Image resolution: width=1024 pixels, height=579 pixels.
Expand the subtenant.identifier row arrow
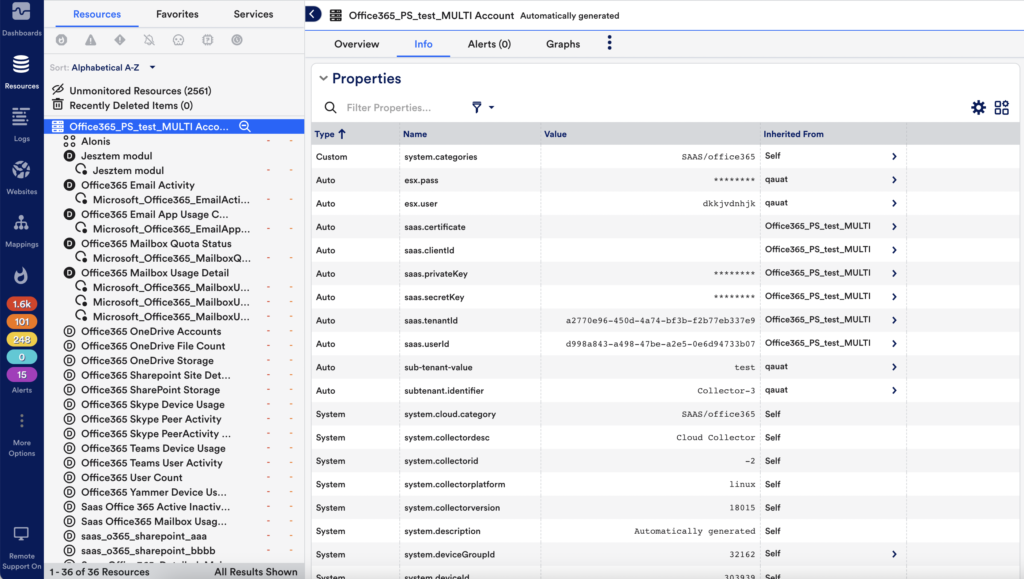click(895, 390)
